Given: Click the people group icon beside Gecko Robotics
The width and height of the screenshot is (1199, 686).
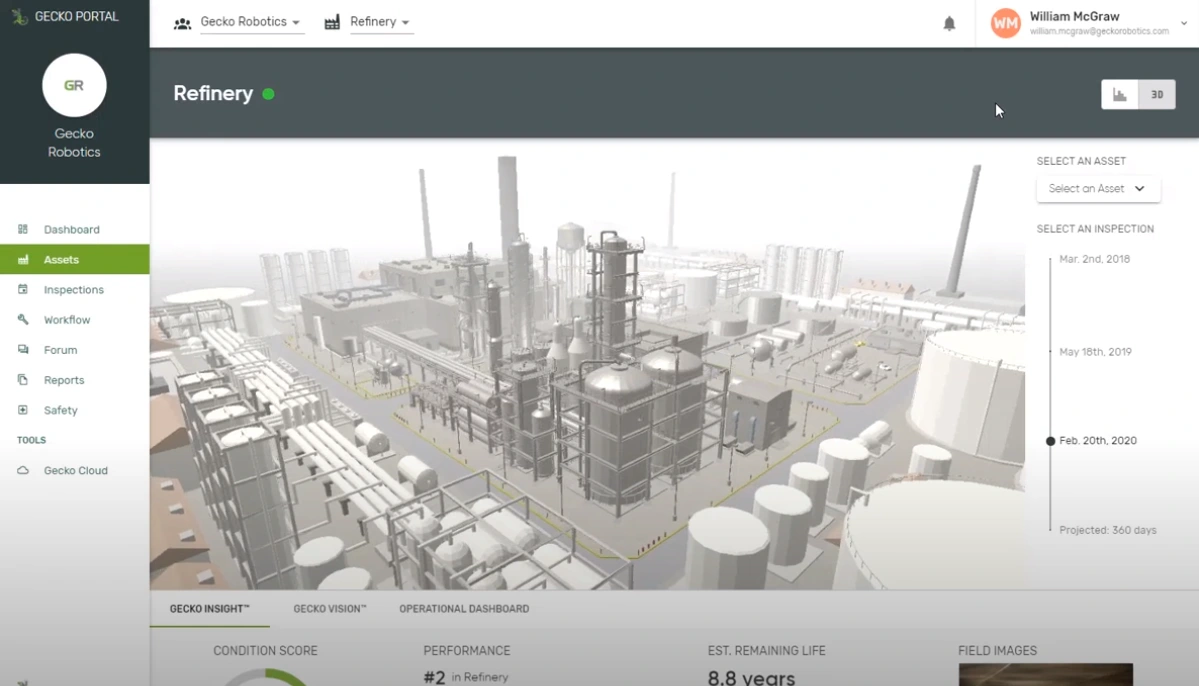Looking at the screenshot, I should click(x=182, y=23).
